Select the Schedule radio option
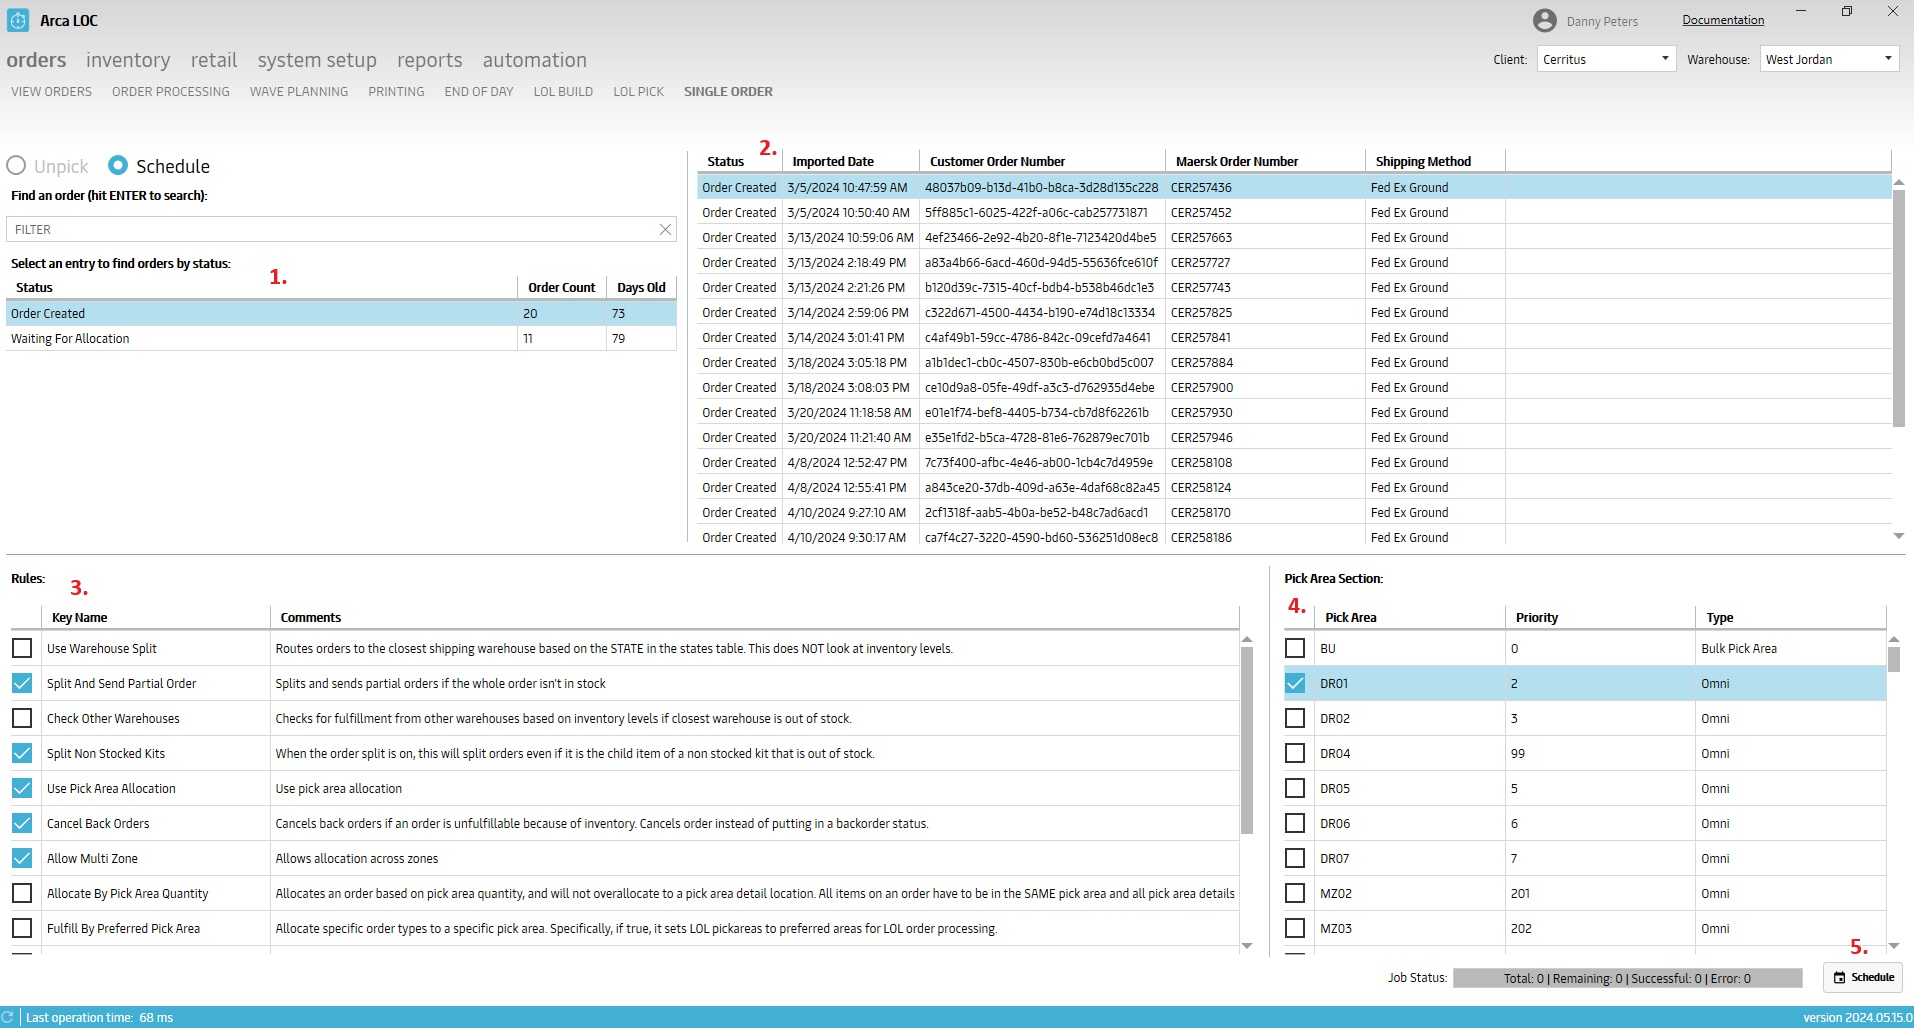 coord(118,165)
